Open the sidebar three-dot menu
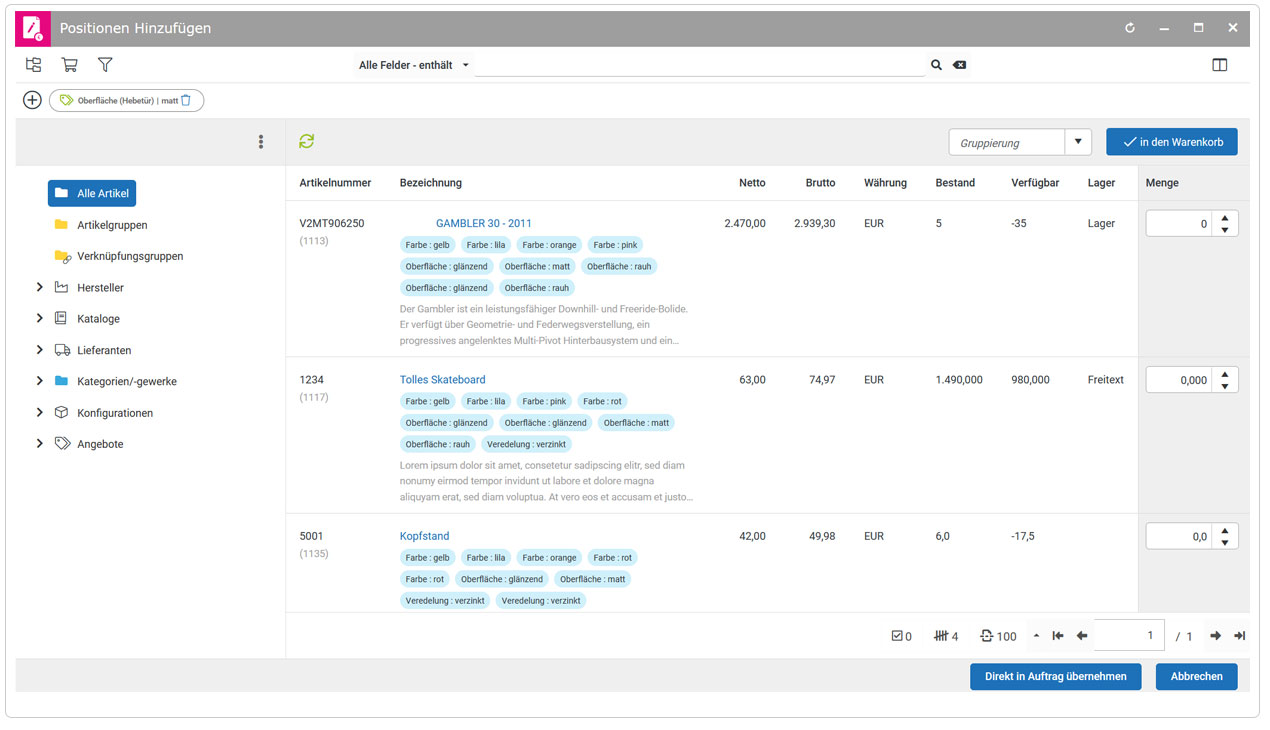This screenshot has width=1270, height=730. click(261, 142)
